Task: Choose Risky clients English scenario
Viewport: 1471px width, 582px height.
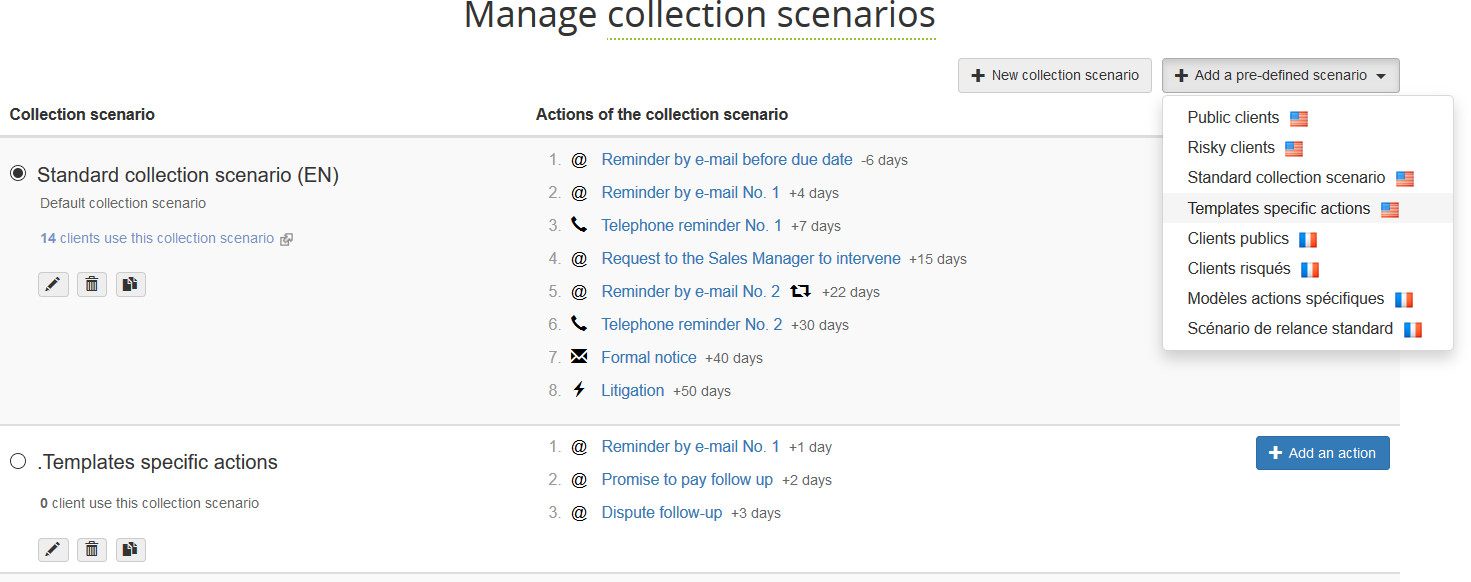Action: 1231,148
